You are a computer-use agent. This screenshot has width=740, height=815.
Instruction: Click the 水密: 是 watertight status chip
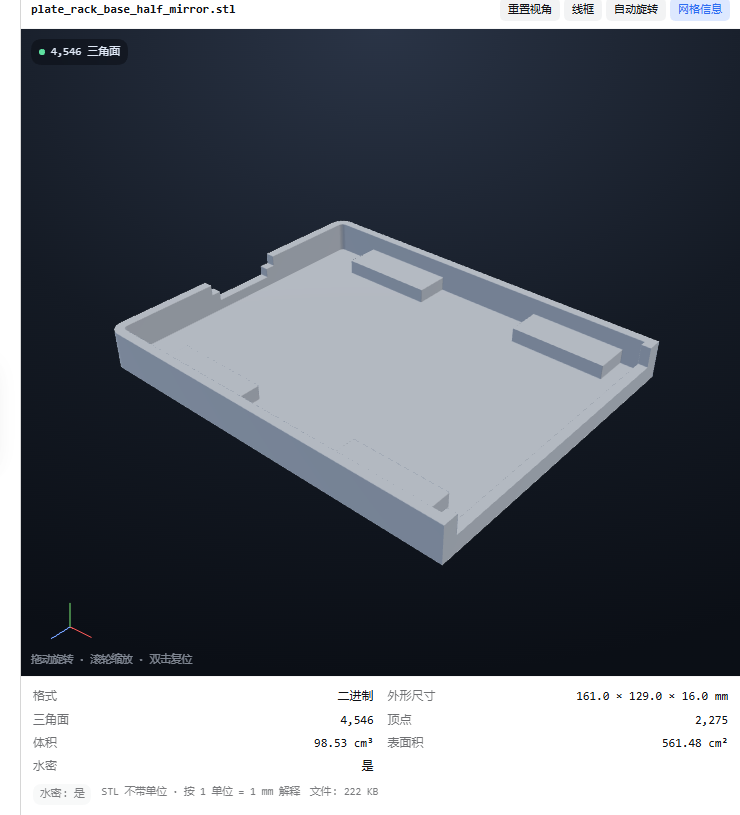(62, 793)
